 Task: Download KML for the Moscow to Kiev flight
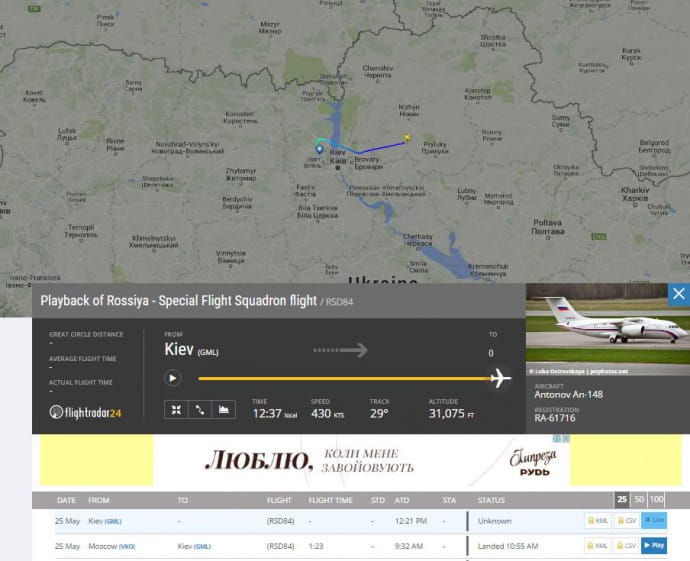click(x=597, y=546)
